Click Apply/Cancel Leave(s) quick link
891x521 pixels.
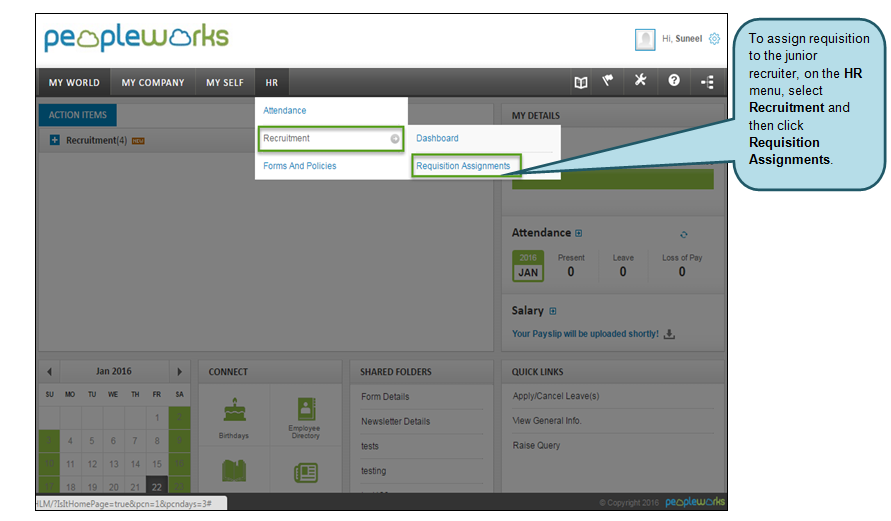click(556, 396)
